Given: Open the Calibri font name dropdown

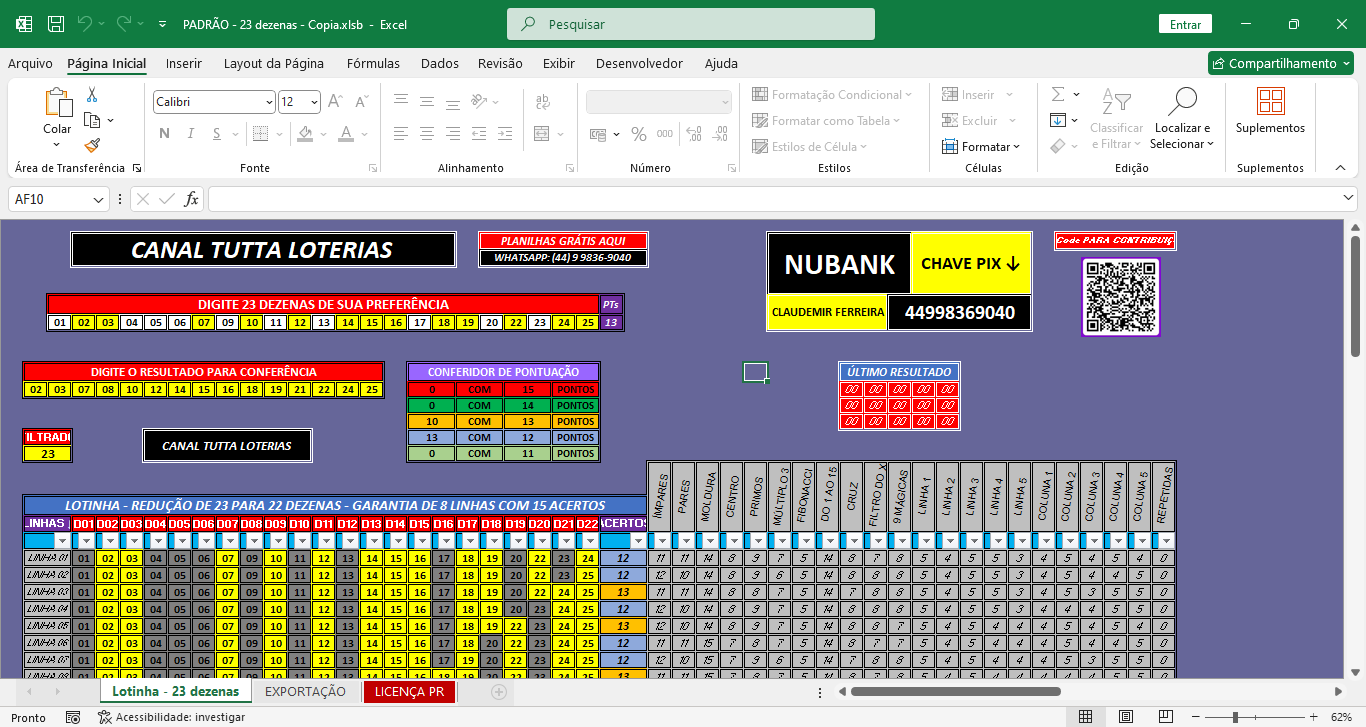Looking at the screenshot, I should click(269, 102).
